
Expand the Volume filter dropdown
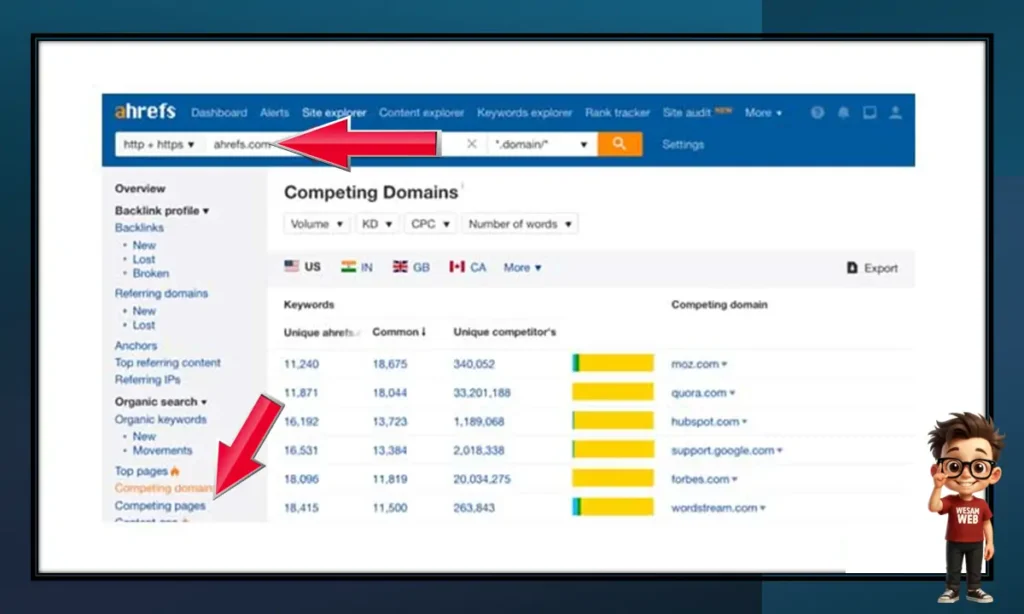[x=317, y=224]
